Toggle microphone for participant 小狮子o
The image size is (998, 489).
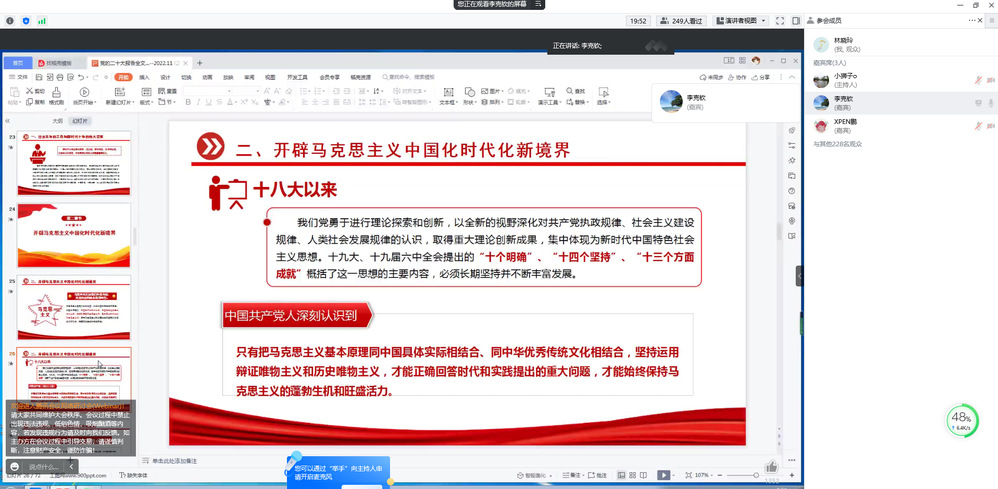(x=979, y=78)
